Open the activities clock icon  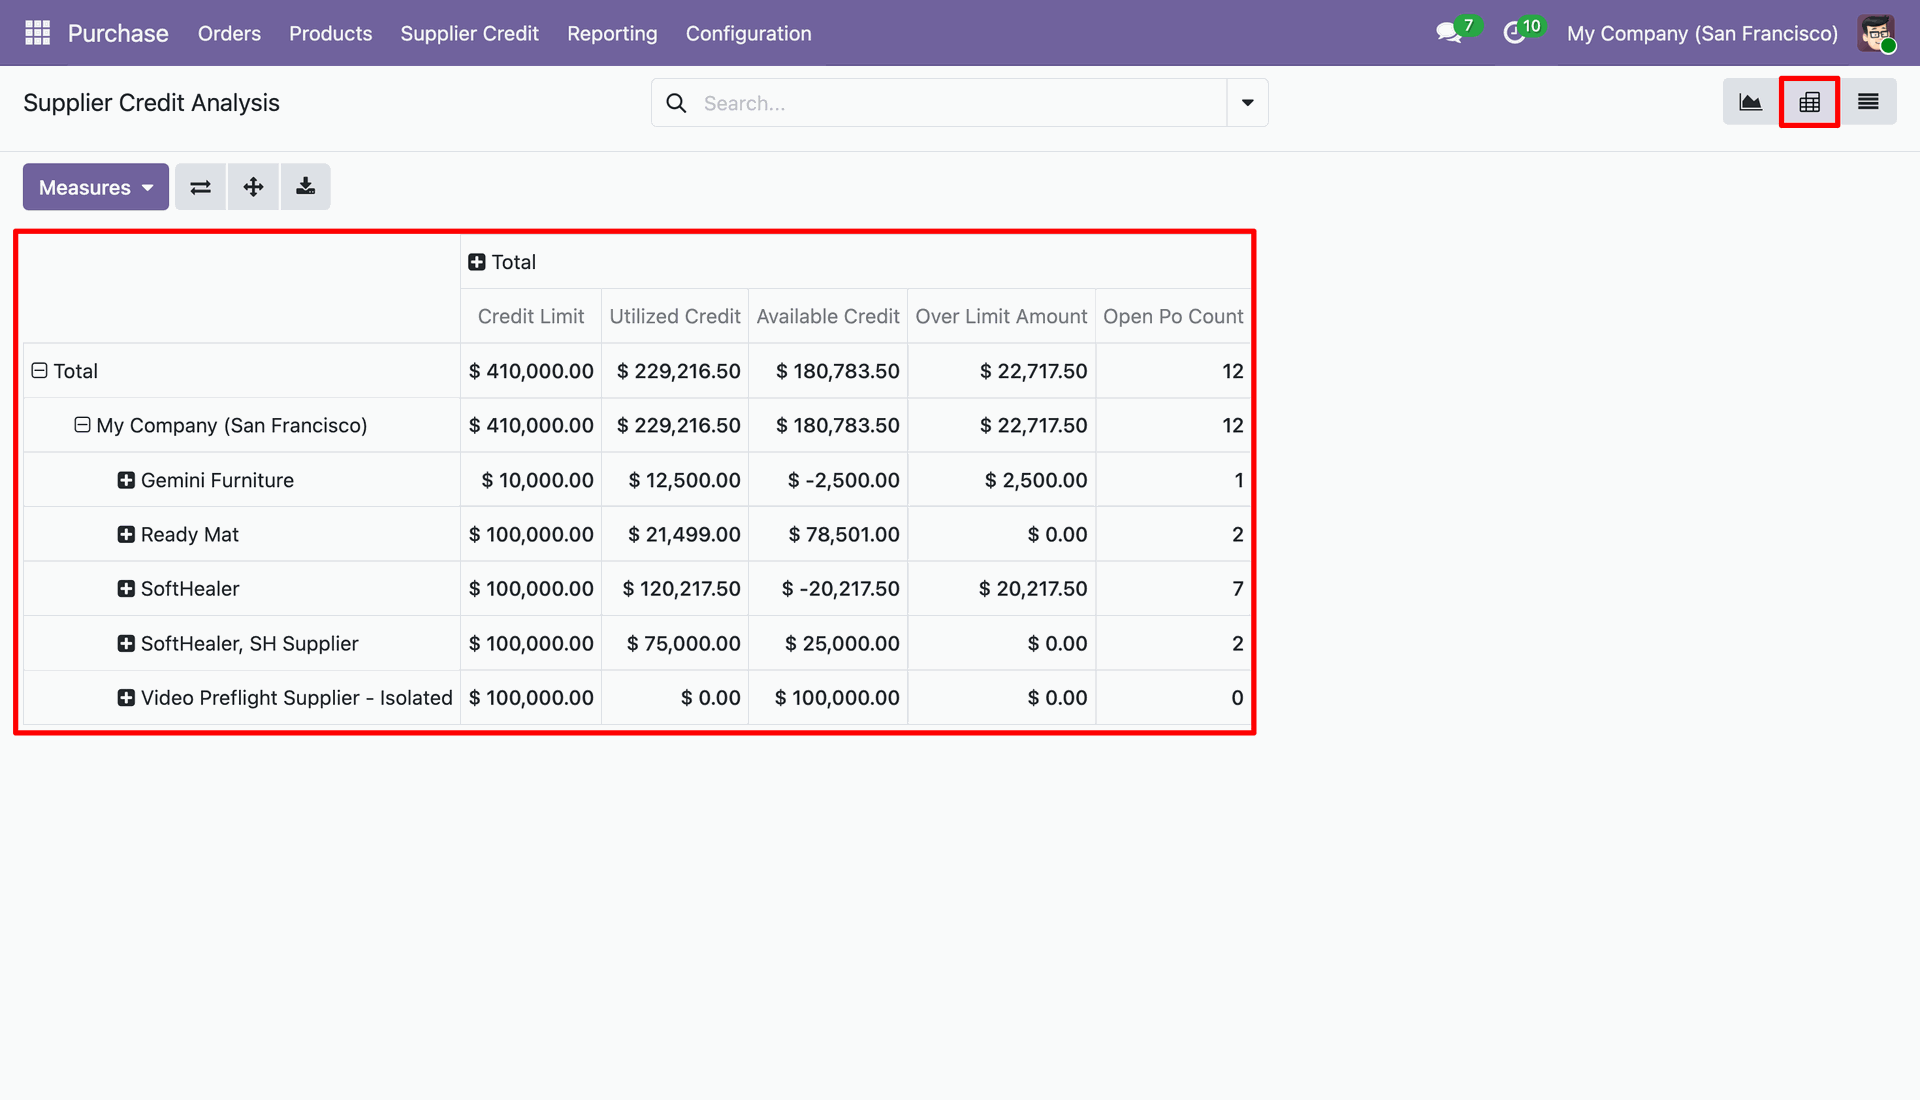coord(1514,33)
